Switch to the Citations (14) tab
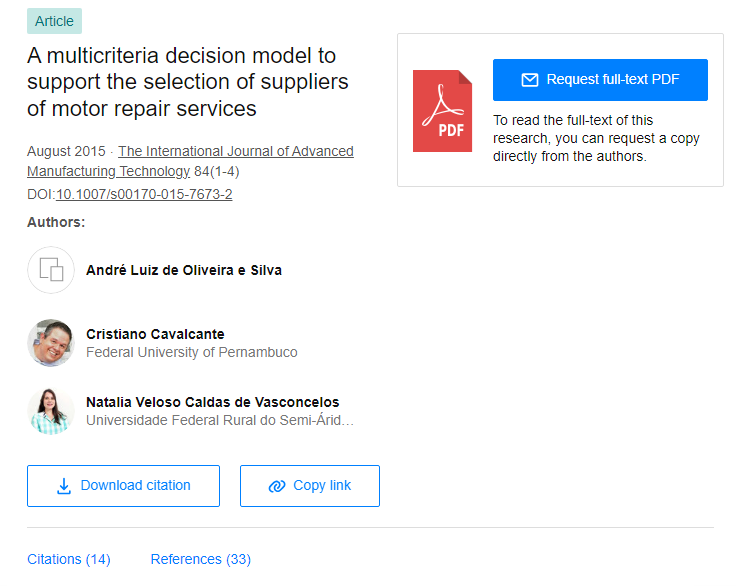The height and width of the screenshot is (586, 736). click(69, 559)
